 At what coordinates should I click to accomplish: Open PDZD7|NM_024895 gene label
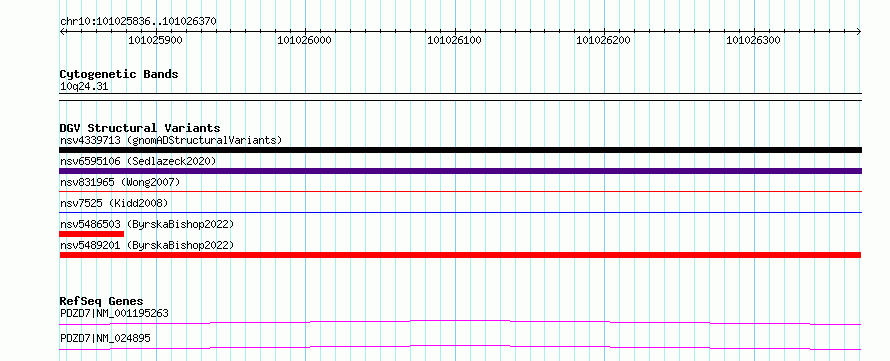pos(105,338)
